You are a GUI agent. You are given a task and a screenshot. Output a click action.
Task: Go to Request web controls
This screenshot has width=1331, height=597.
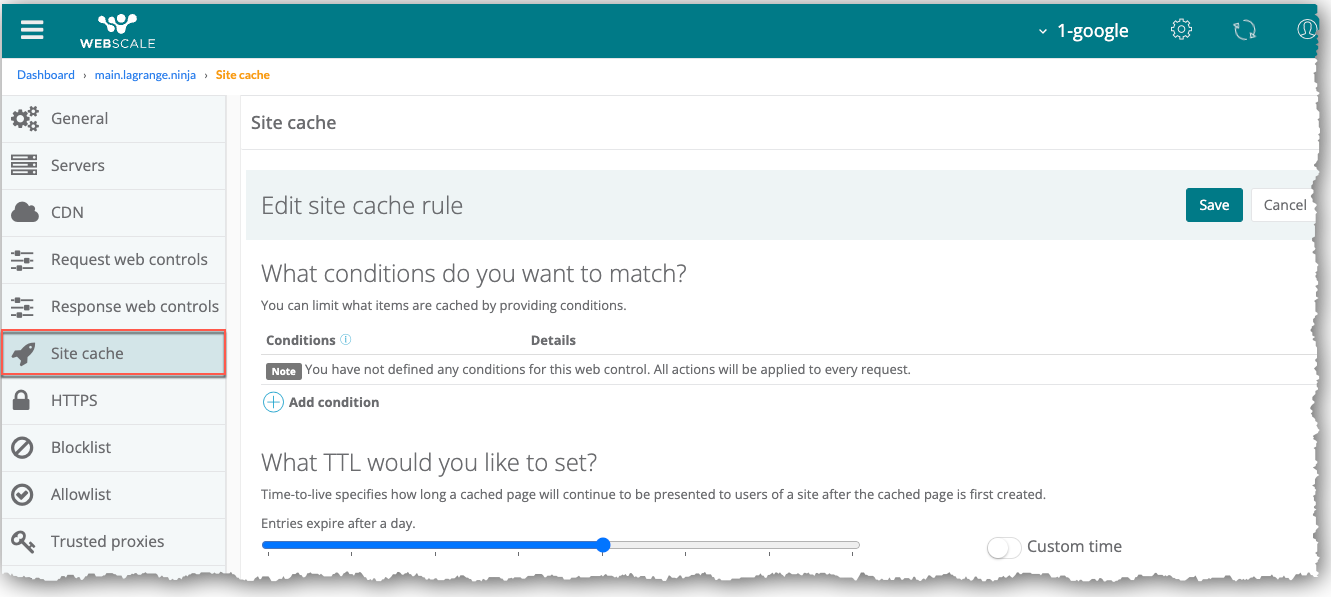129,259
